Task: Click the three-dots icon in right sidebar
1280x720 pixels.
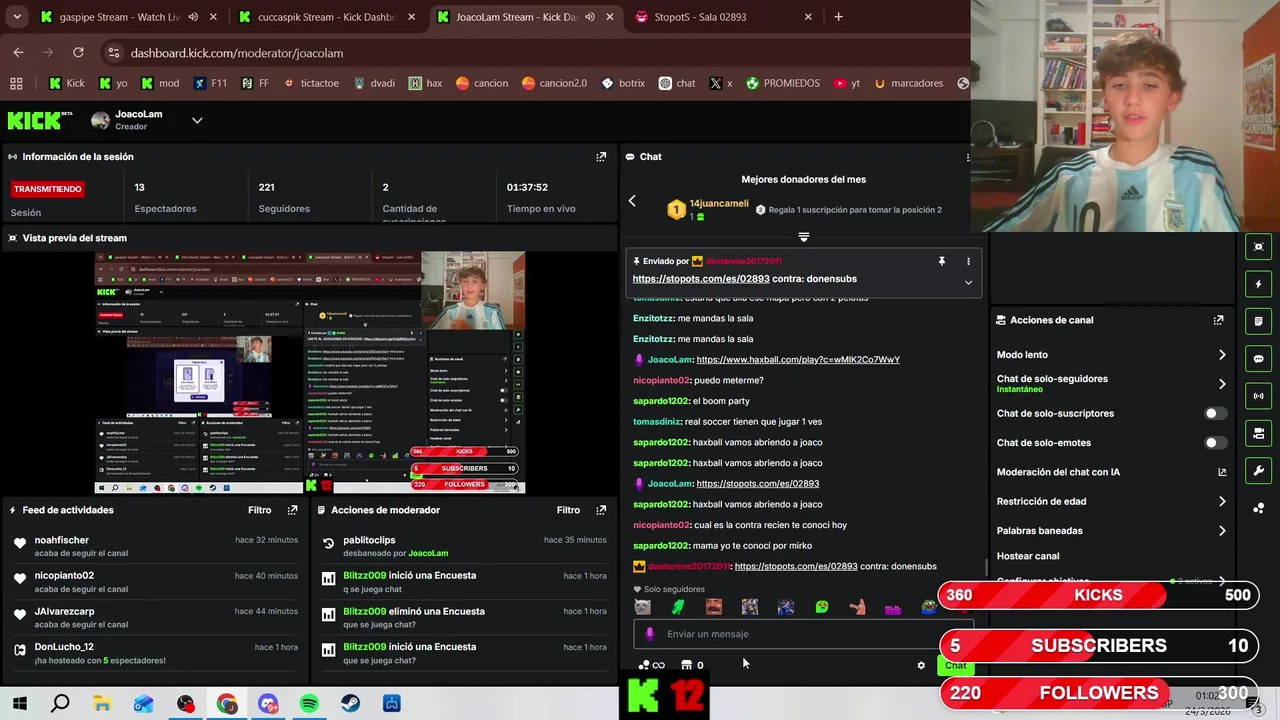Action: tap(1258, 508)
